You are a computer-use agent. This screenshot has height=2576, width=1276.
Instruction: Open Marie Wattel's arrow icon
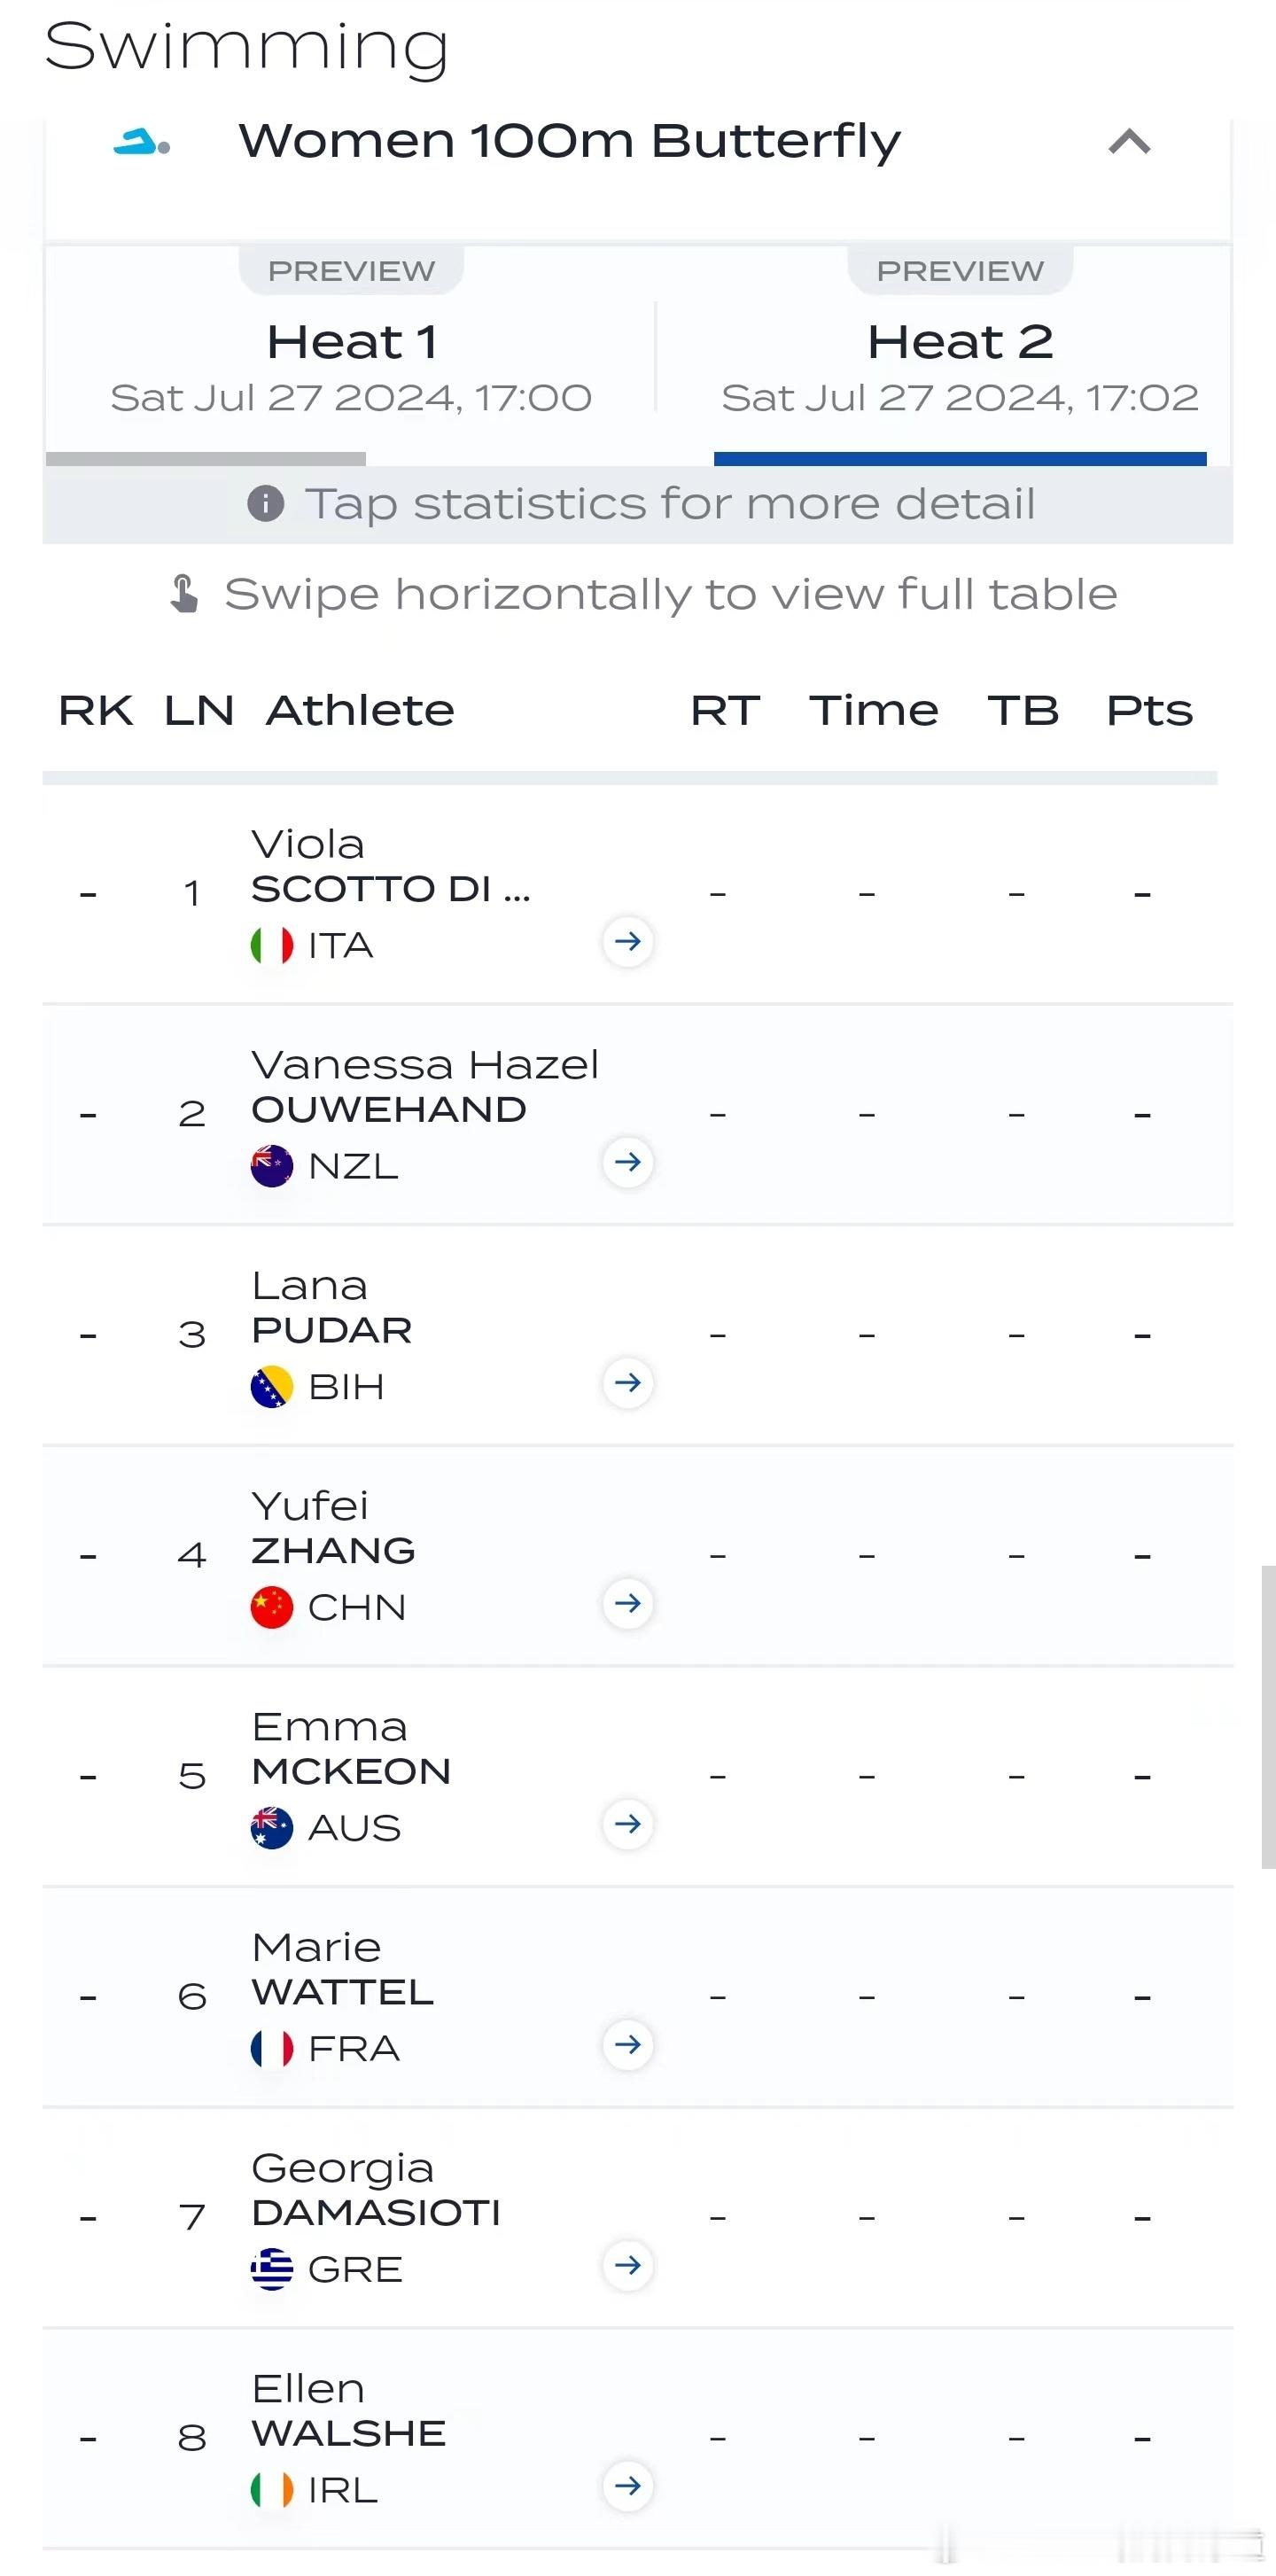(628, 2045)
